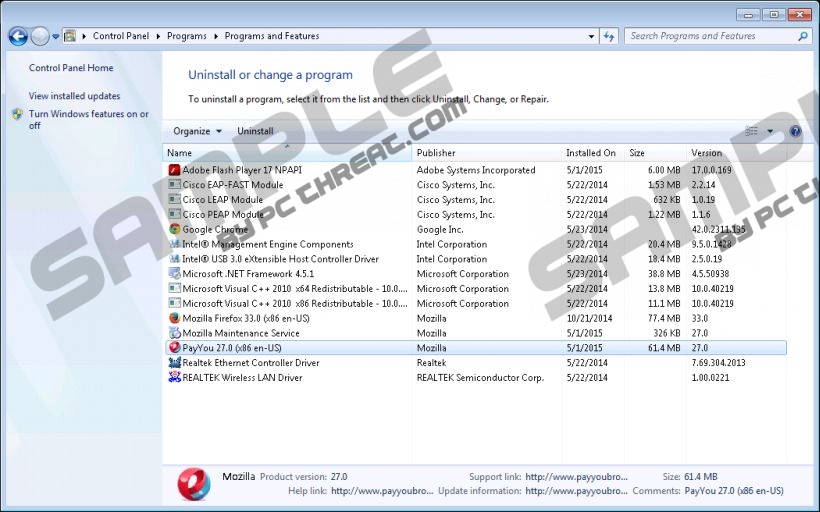Select Control Panel in breadcrumb

tap(121, 36)
